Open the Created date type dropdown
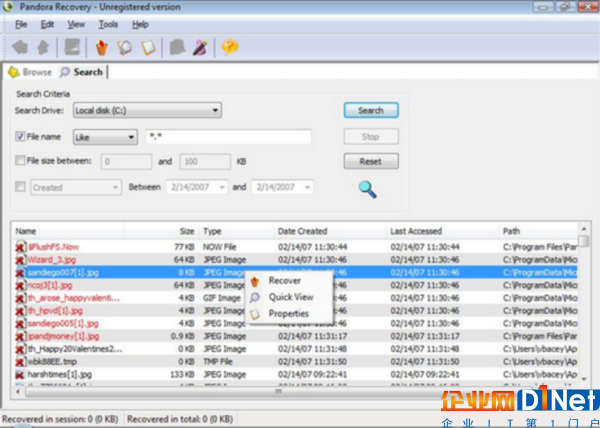Viewport: 600px width, 428px height. (x=76, y=187)
